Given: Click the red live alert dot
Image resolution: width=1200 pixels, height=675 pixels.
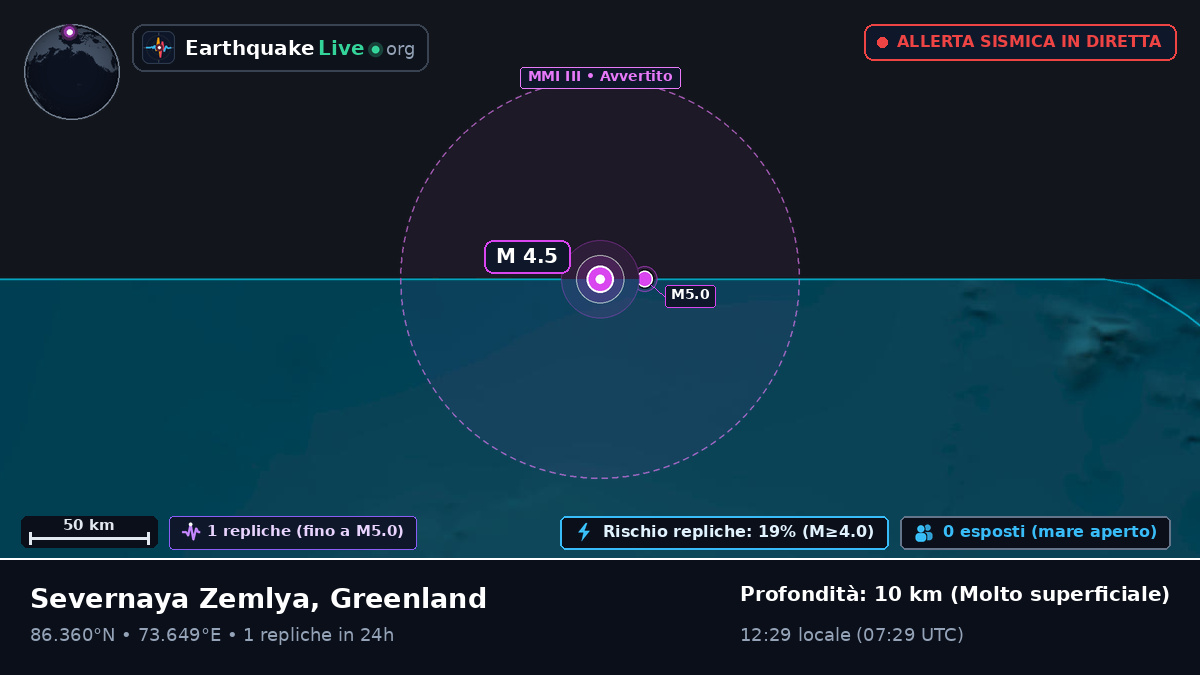Looking at the screenshot, I should pyautogui.click(x=882, y=42).
